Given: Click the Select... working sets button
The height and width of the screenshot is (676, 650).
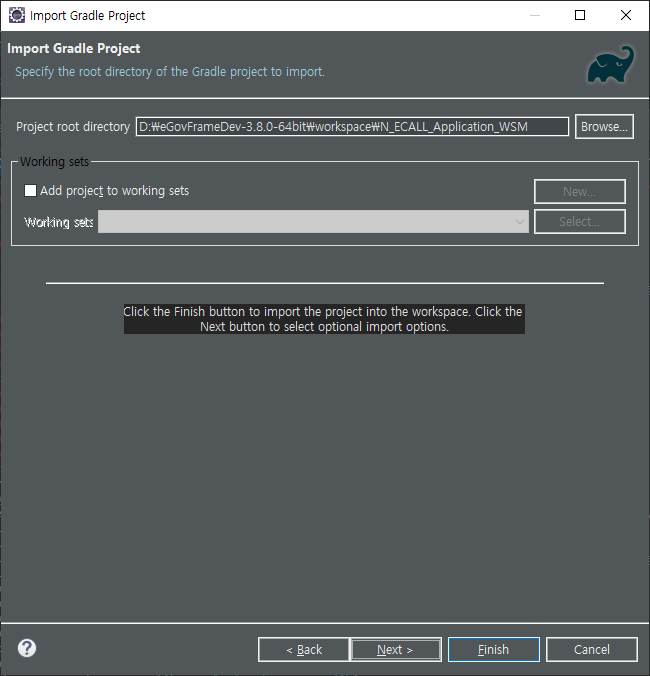Looking at the screenshot, I should (580, 222).
